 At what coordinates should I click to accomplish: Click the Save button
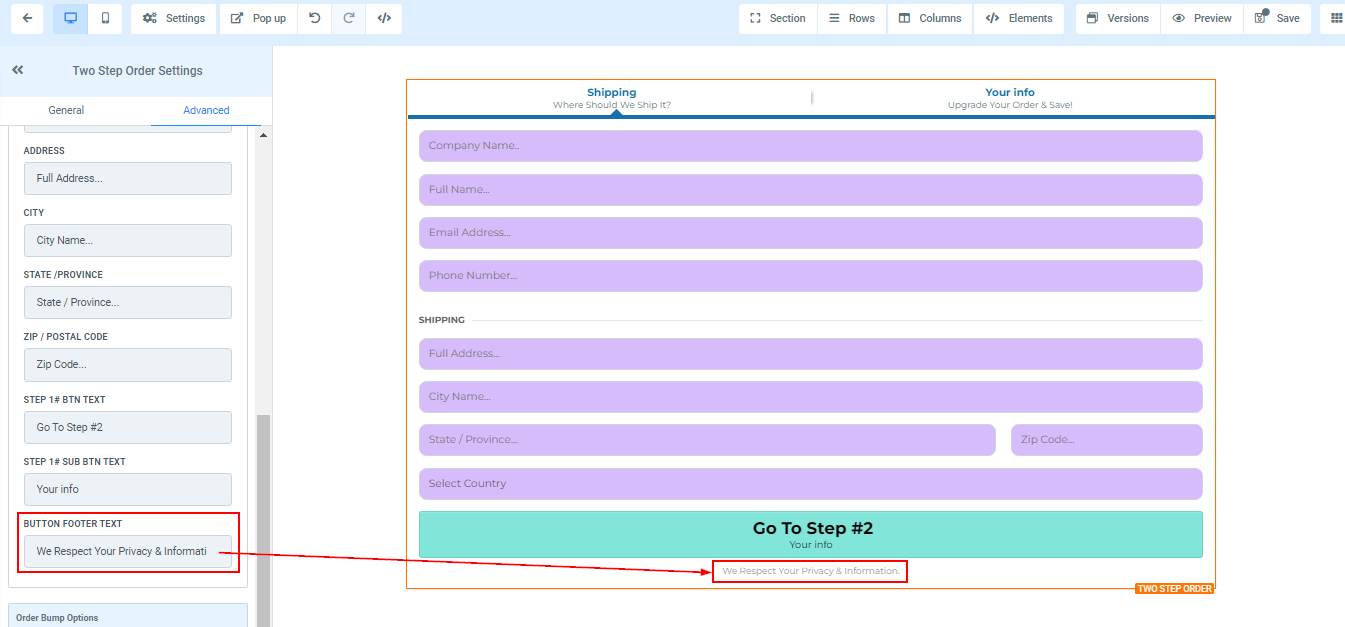coord(1277,18)
